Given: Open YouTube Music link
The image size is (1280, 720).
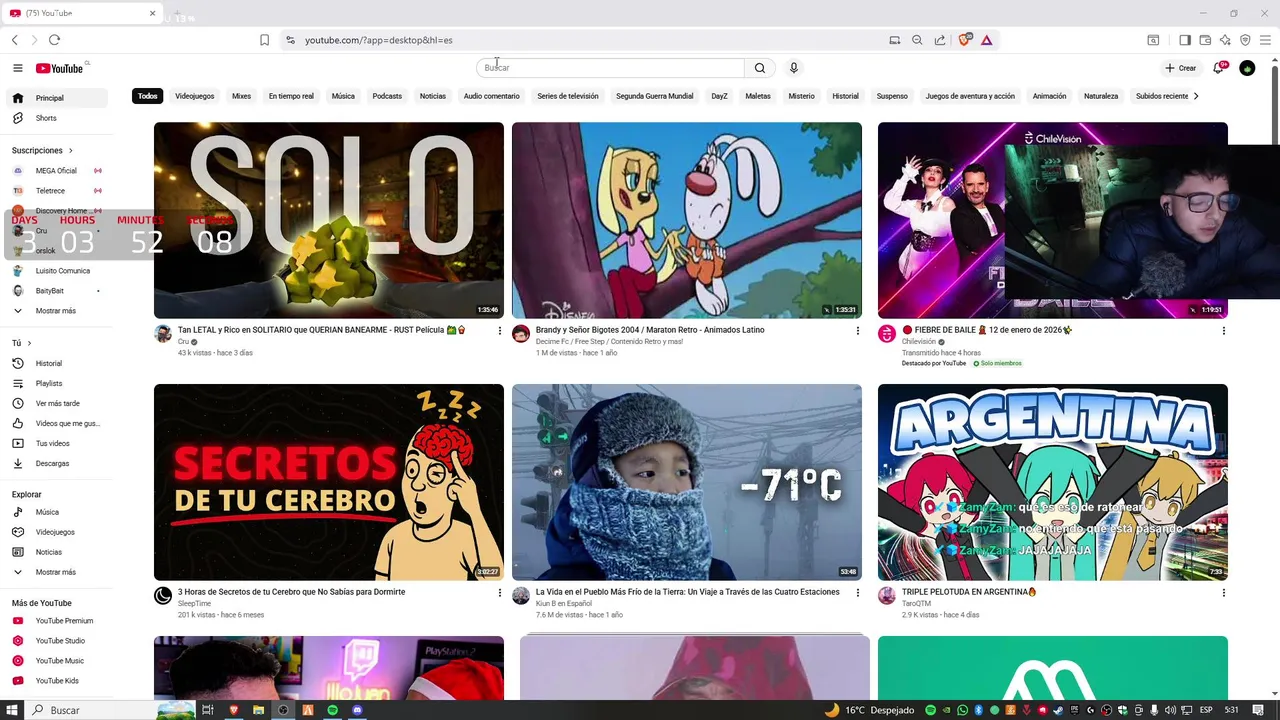Looking at the screenshot, I should coord(59,661).
